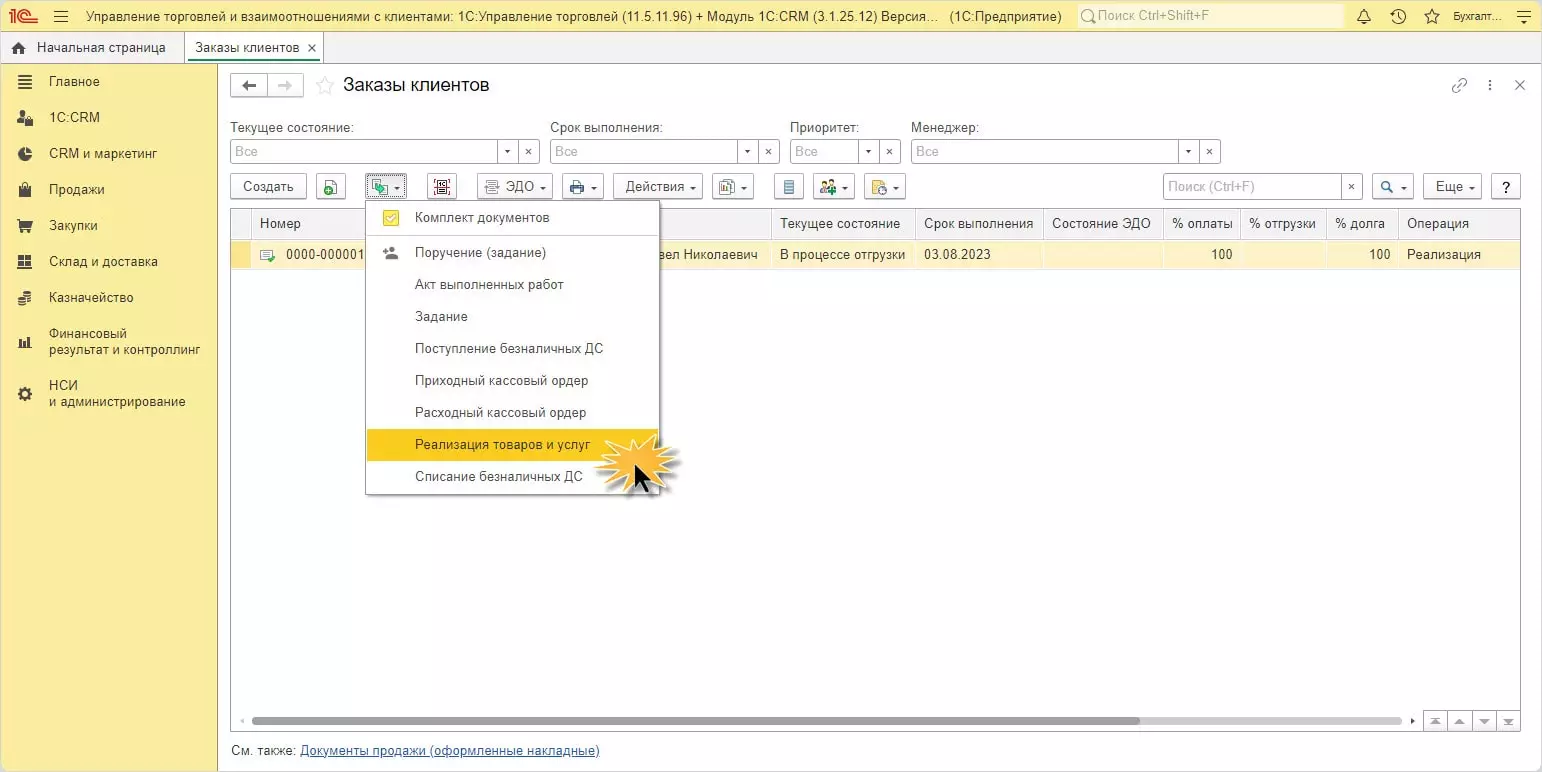The image size is (1542, 772).
Task: Open the notifications bell
Action: 1364,17
